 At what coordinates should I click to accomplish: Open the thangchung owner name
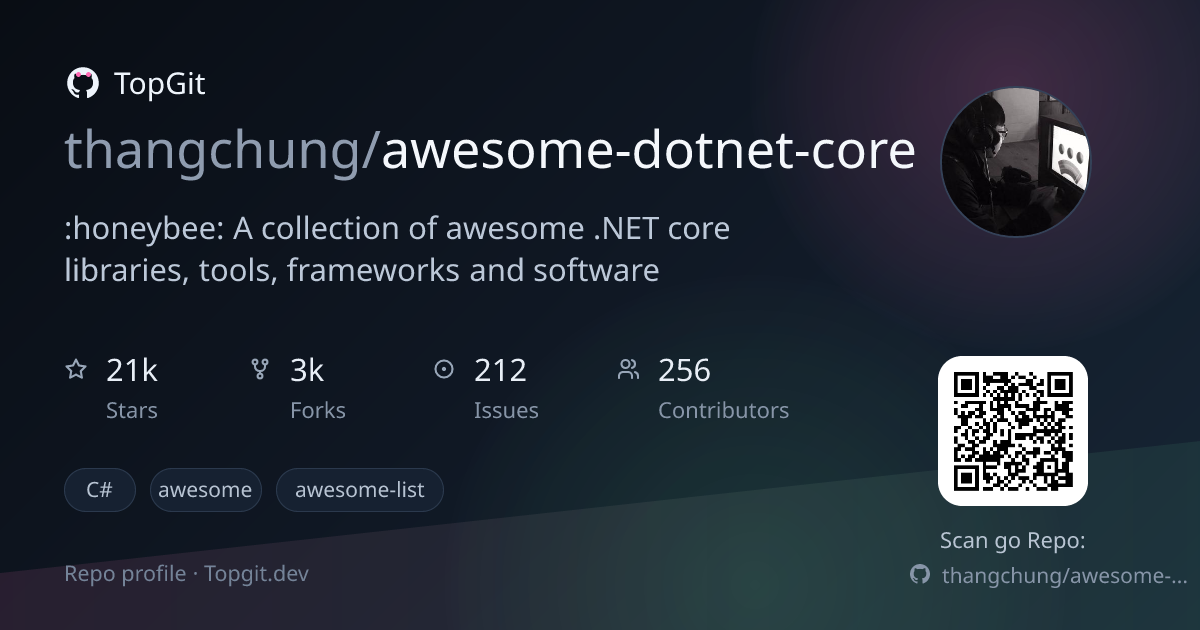pyautogui.click(x=215, y=152)
